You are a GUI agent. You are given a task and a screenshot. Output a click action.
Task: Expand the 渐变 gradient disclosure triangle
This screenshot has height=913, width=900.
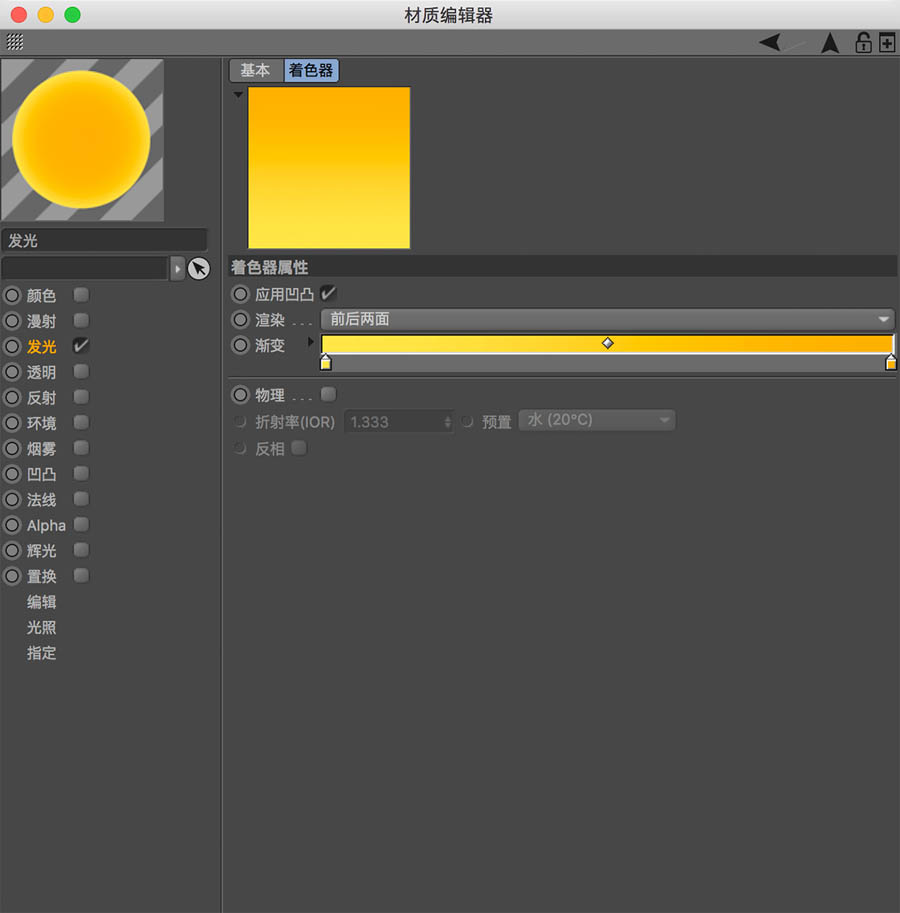(311, 342)
